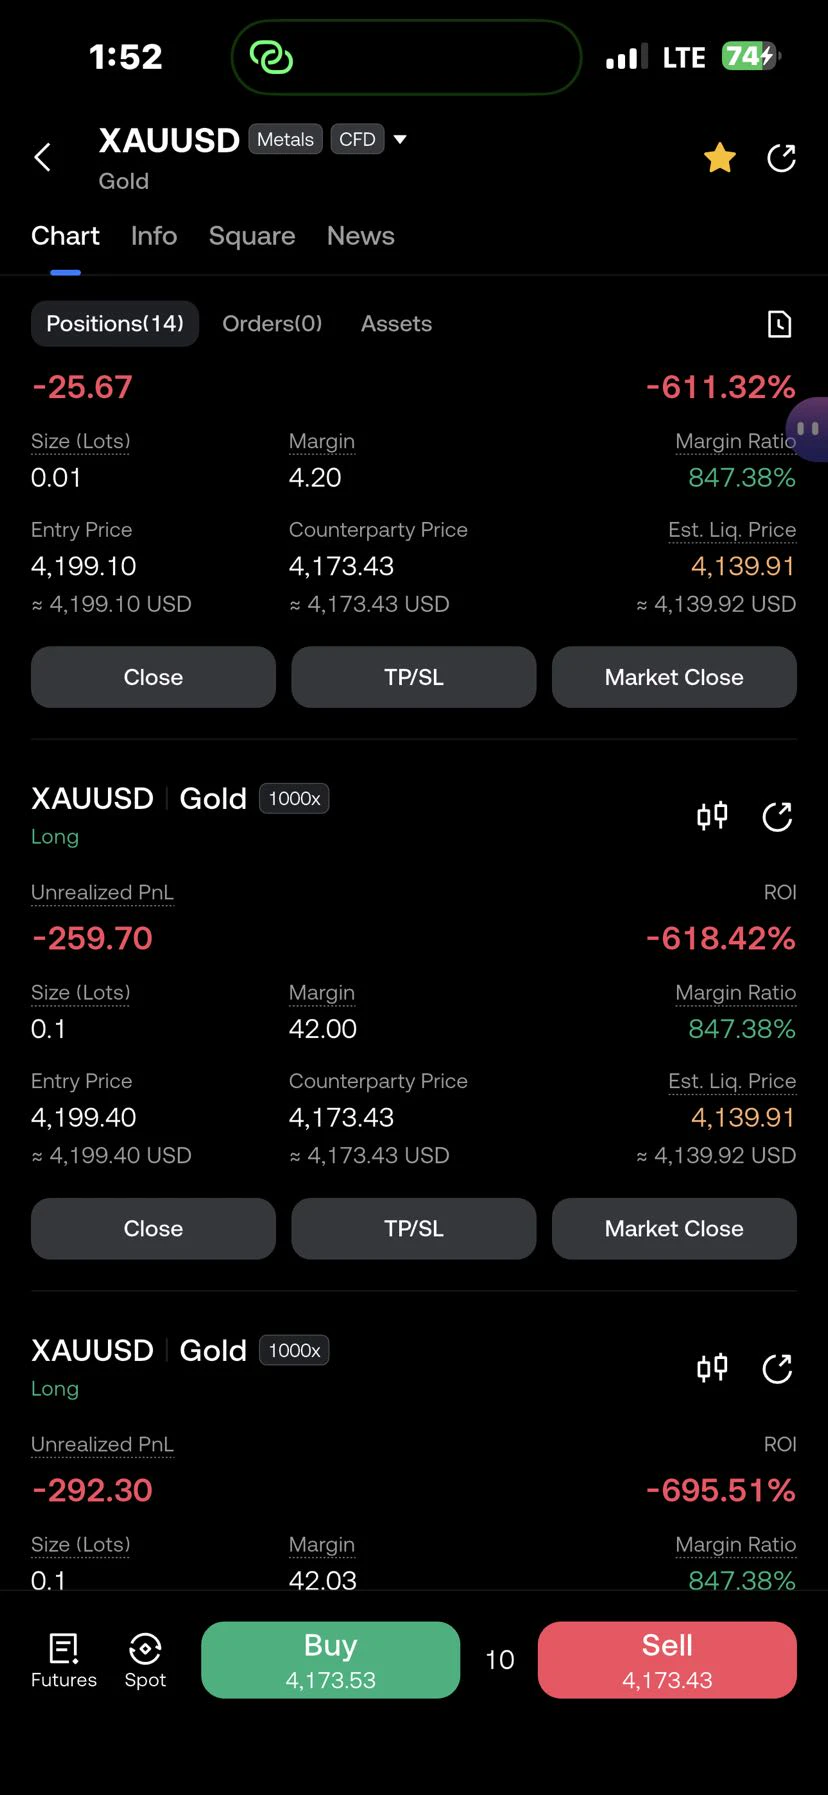Switch to the News tab
The image size is (828, 1795).
point(361,236)
